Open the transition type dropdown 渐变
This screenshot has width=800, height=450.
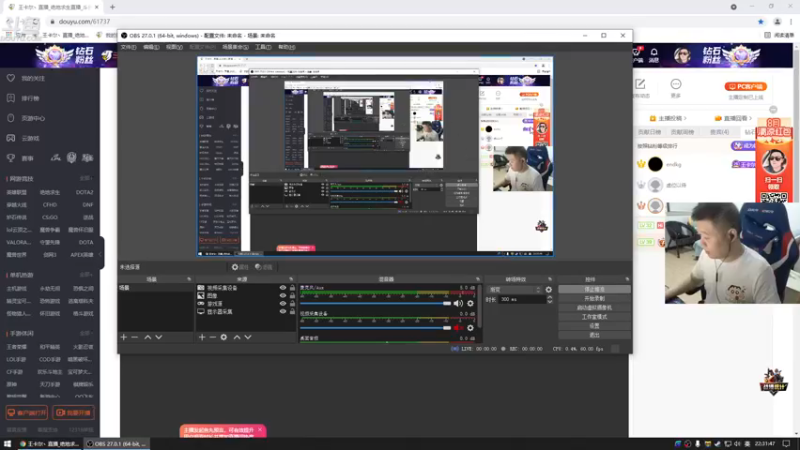pos(514,289)
